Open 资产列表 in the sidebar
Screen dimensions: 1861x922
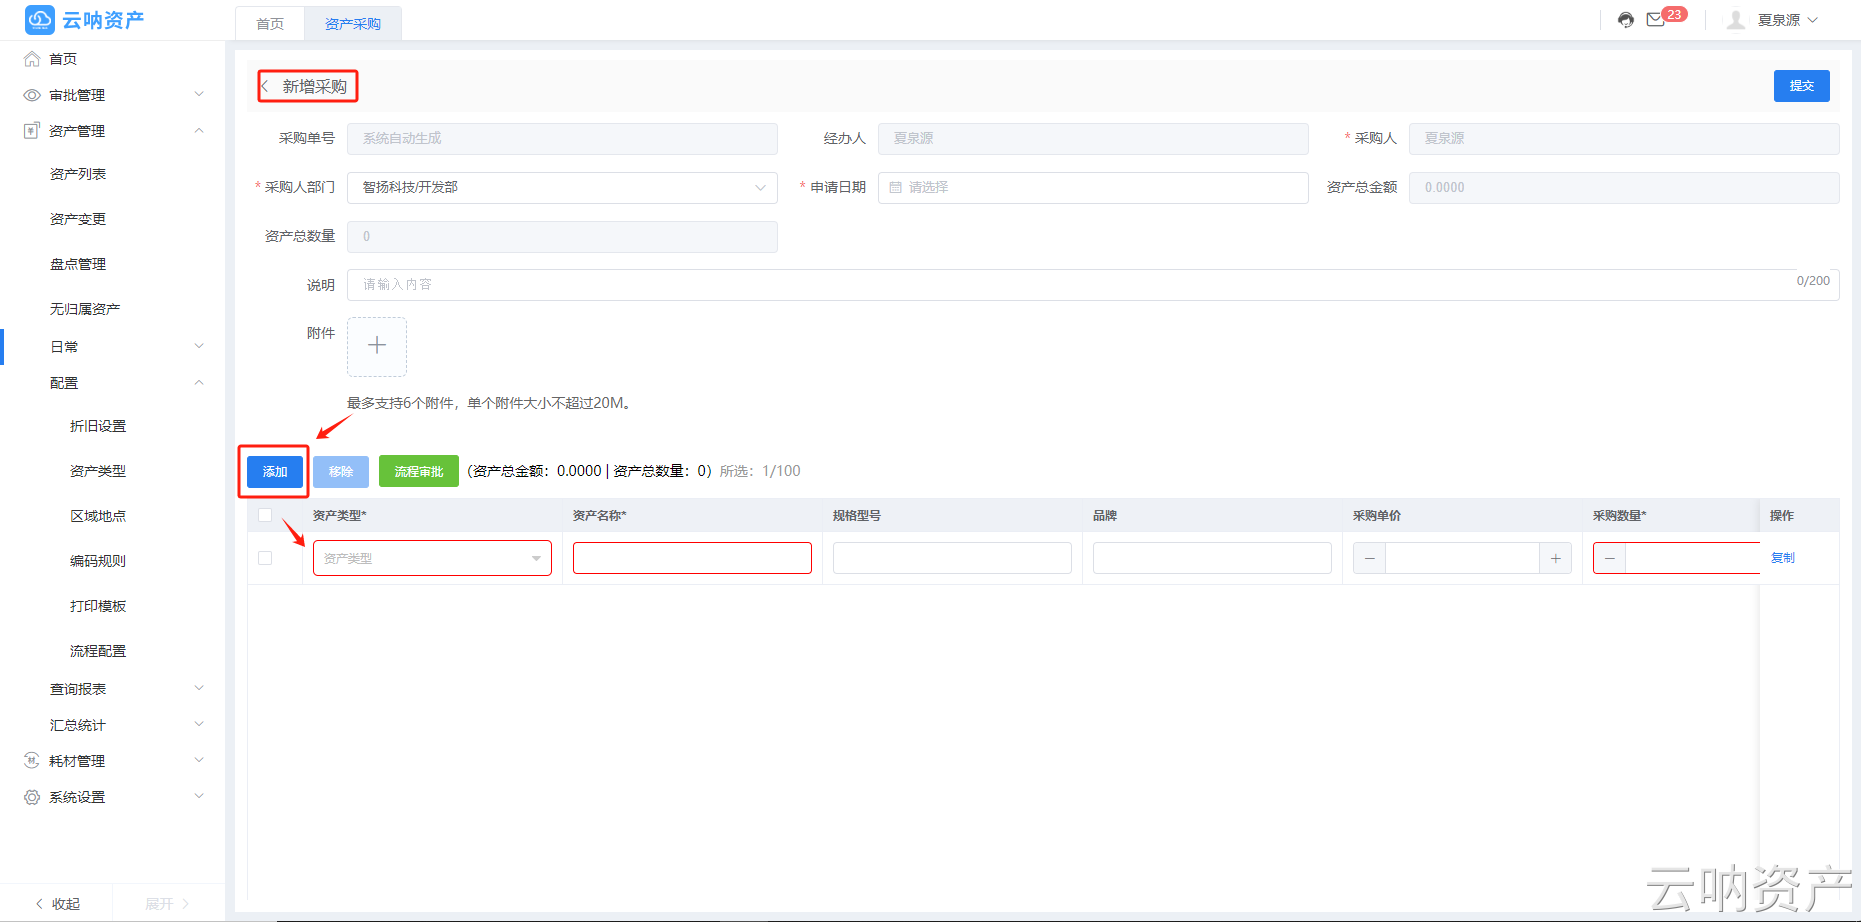tap(78, 174)
